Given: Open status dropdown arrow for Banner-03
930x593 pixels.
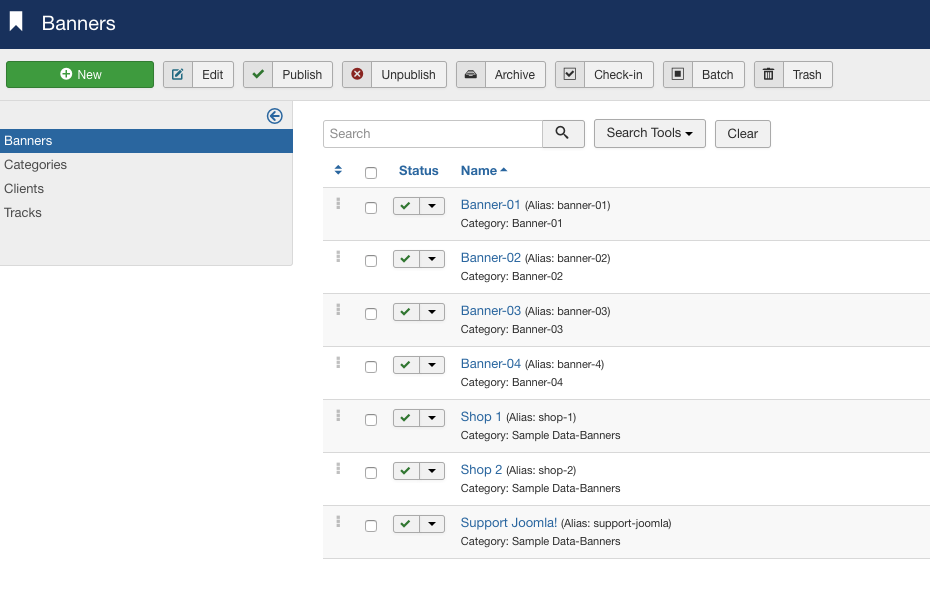Looking at the screenshot, I should point(431,312).
